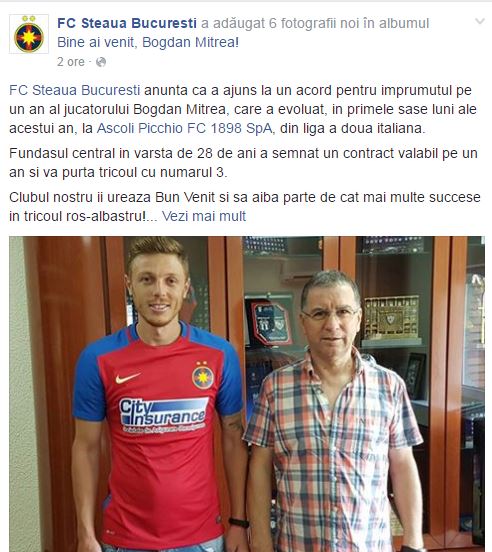Click the black wristwatch on player's arm

(x=238, y=522)
